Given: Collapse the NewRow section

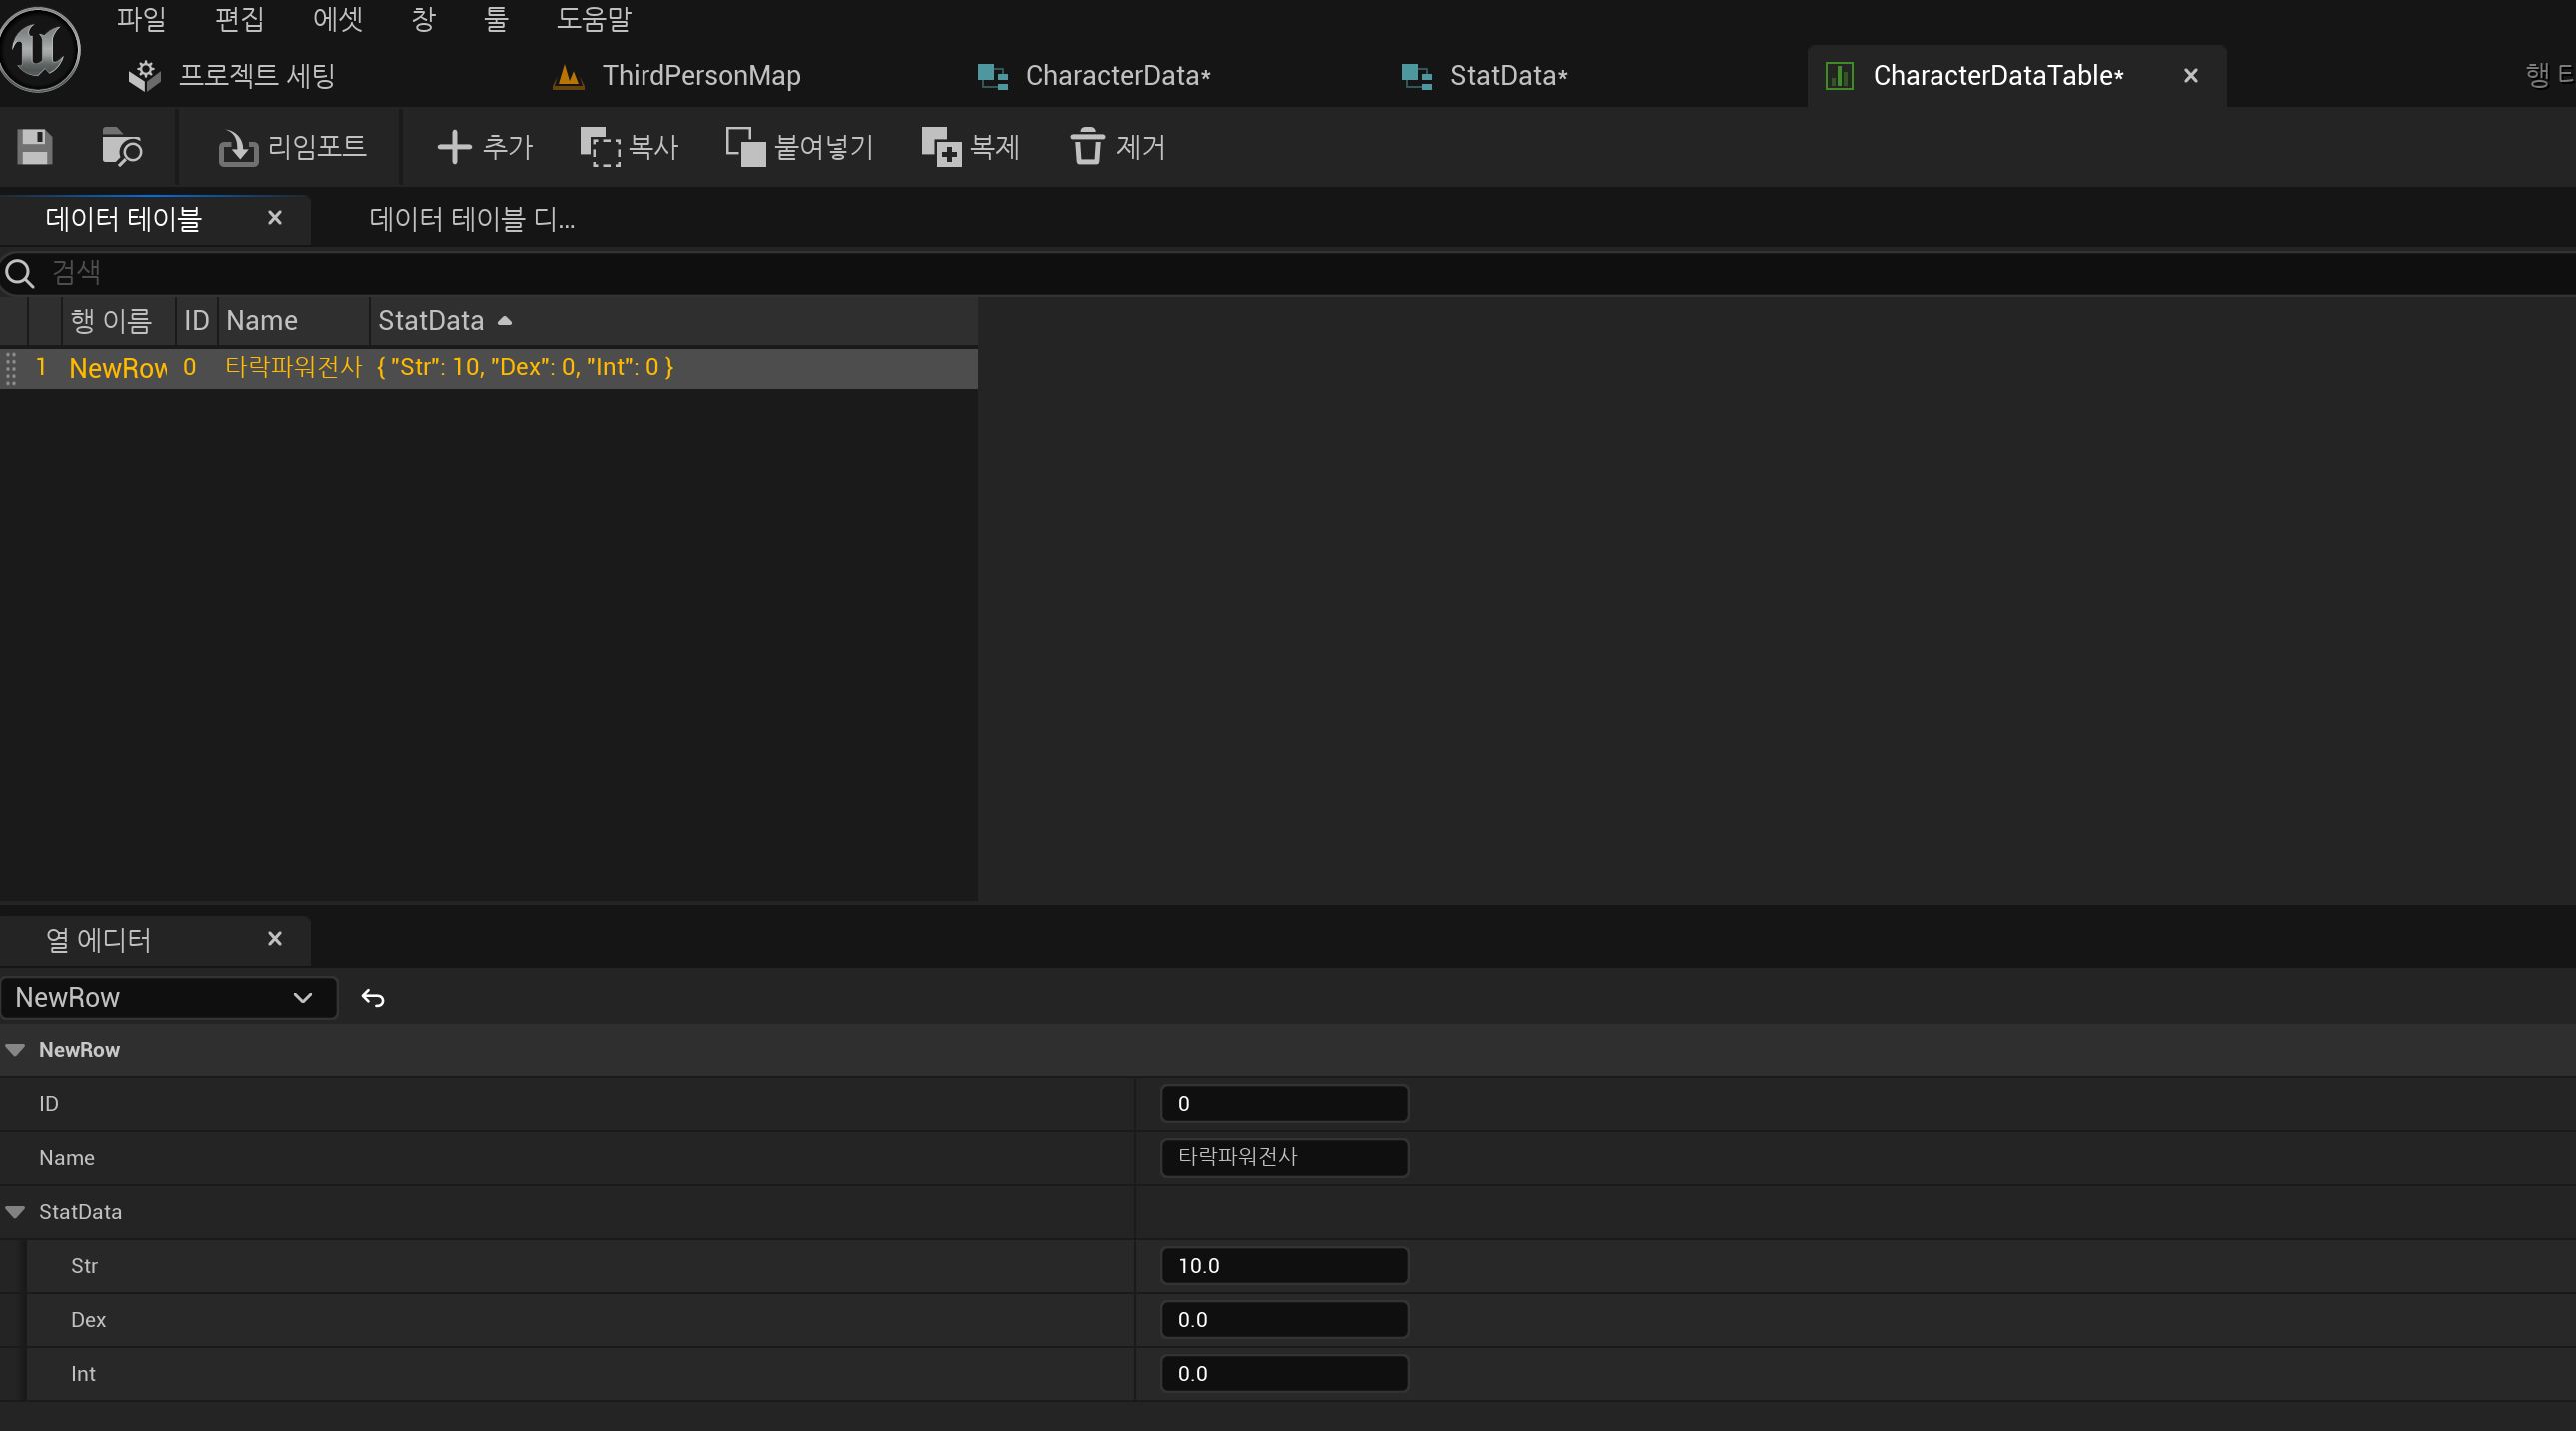Looking at the screenshot, I should 15,1050.
